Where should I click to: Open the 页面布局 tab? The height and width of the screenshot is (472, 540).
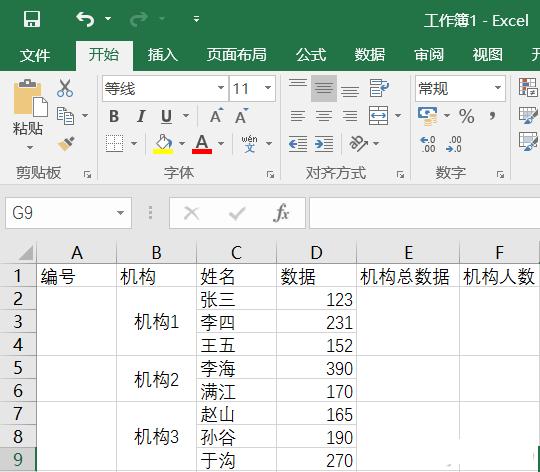click(237, 55)
